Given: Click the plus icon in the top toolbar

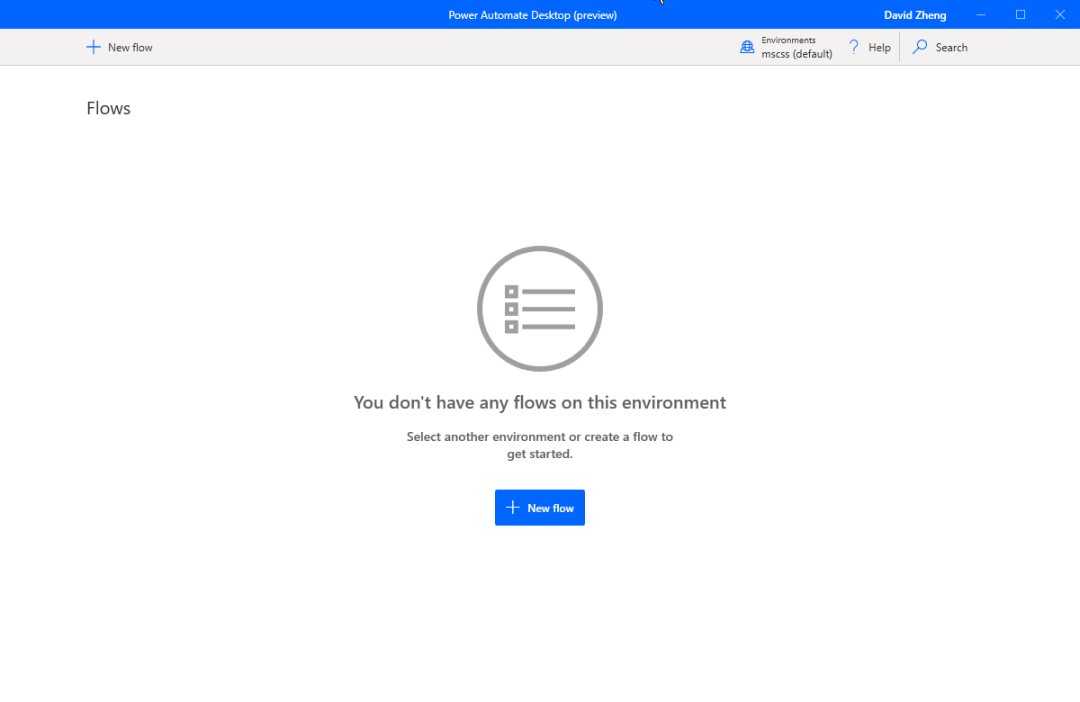Looking at the screenshot, I should tap(93, 47).
